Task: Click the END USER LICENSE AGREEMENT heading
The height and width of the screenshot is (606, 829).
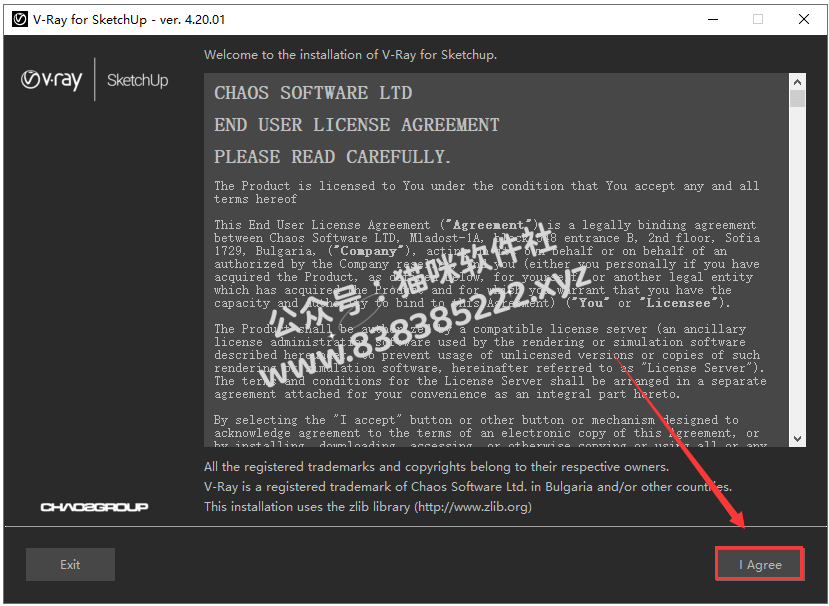Action: (x=356, y=125)
